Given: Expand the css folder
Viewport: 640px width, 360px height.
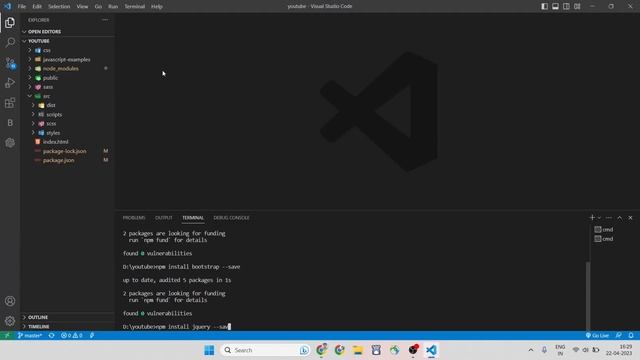Looking at the screenshot, I should (67, 50).
